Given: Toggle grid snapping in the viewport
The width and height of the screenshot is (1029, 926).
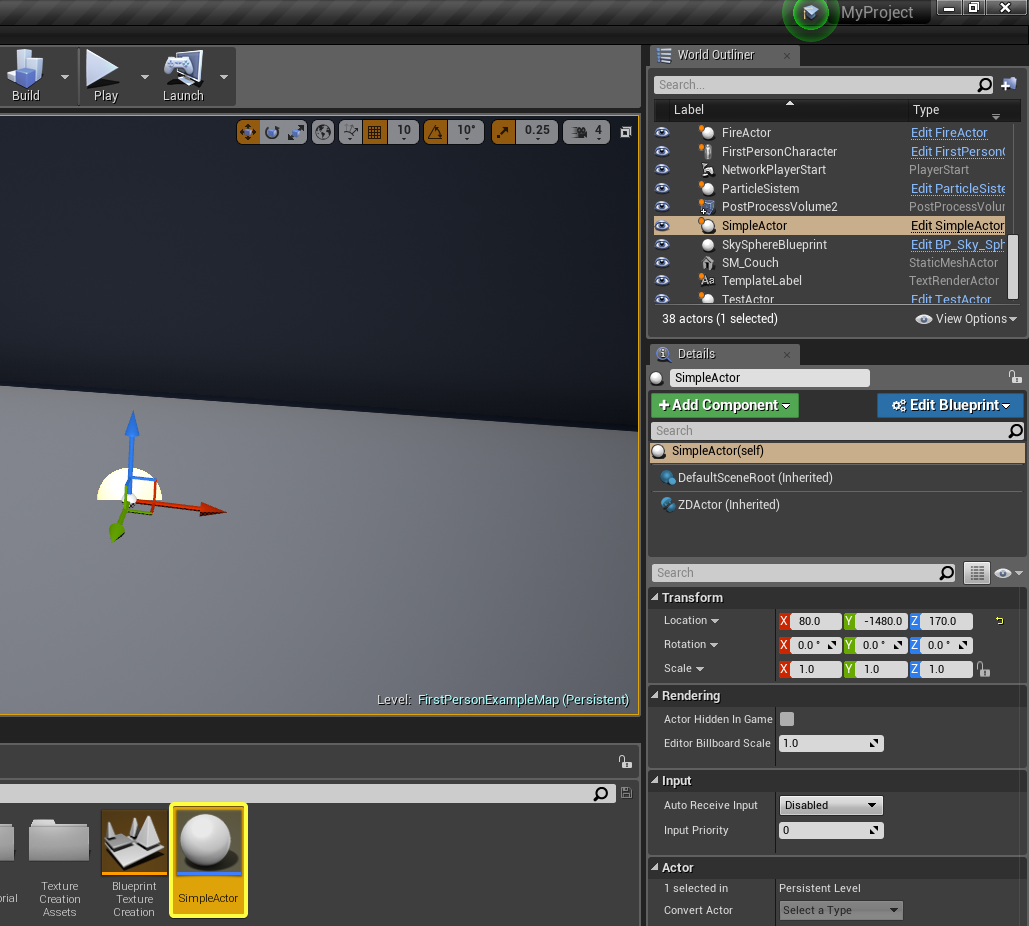Looking at the screenshot, I should click(x=375, y=131).
